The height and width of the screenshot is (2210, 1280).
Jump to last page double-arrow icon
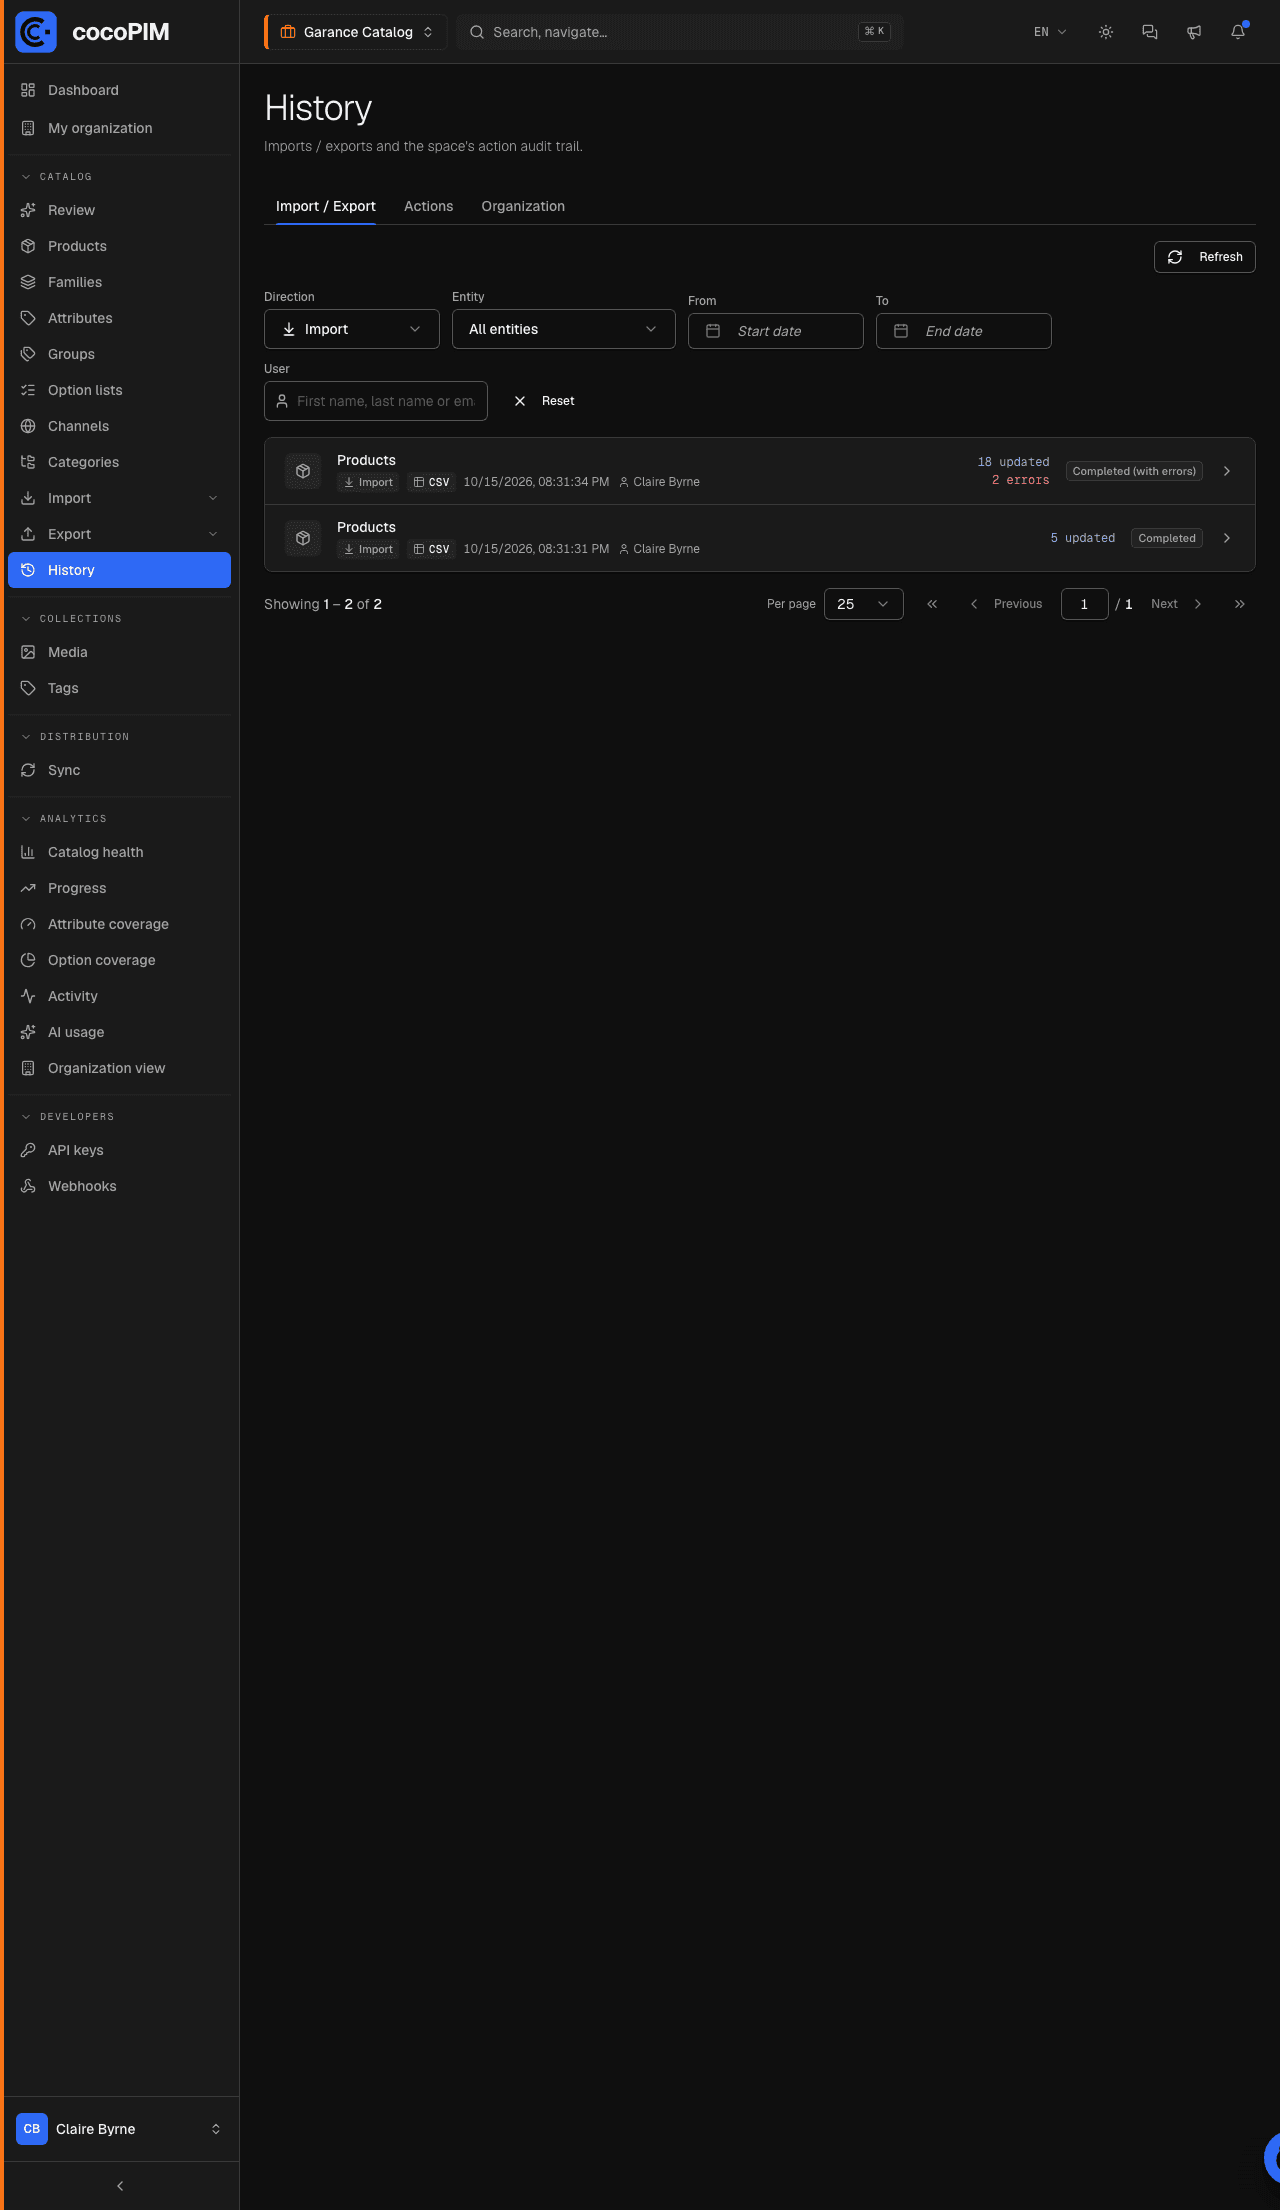tap(1240, 604)
